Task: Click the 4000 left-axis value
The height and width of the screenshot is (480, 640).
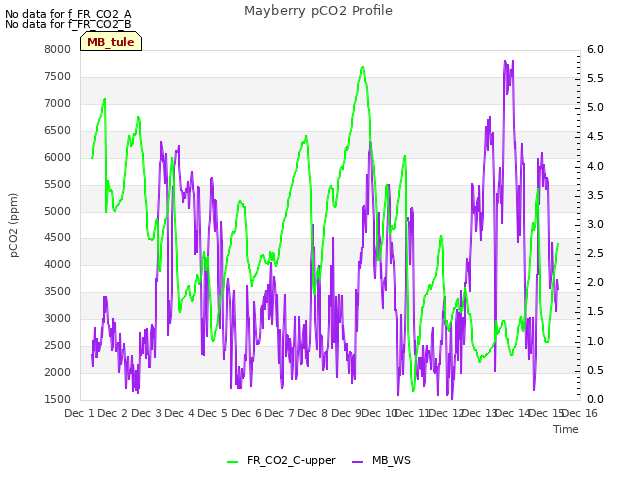Action: 58,264
